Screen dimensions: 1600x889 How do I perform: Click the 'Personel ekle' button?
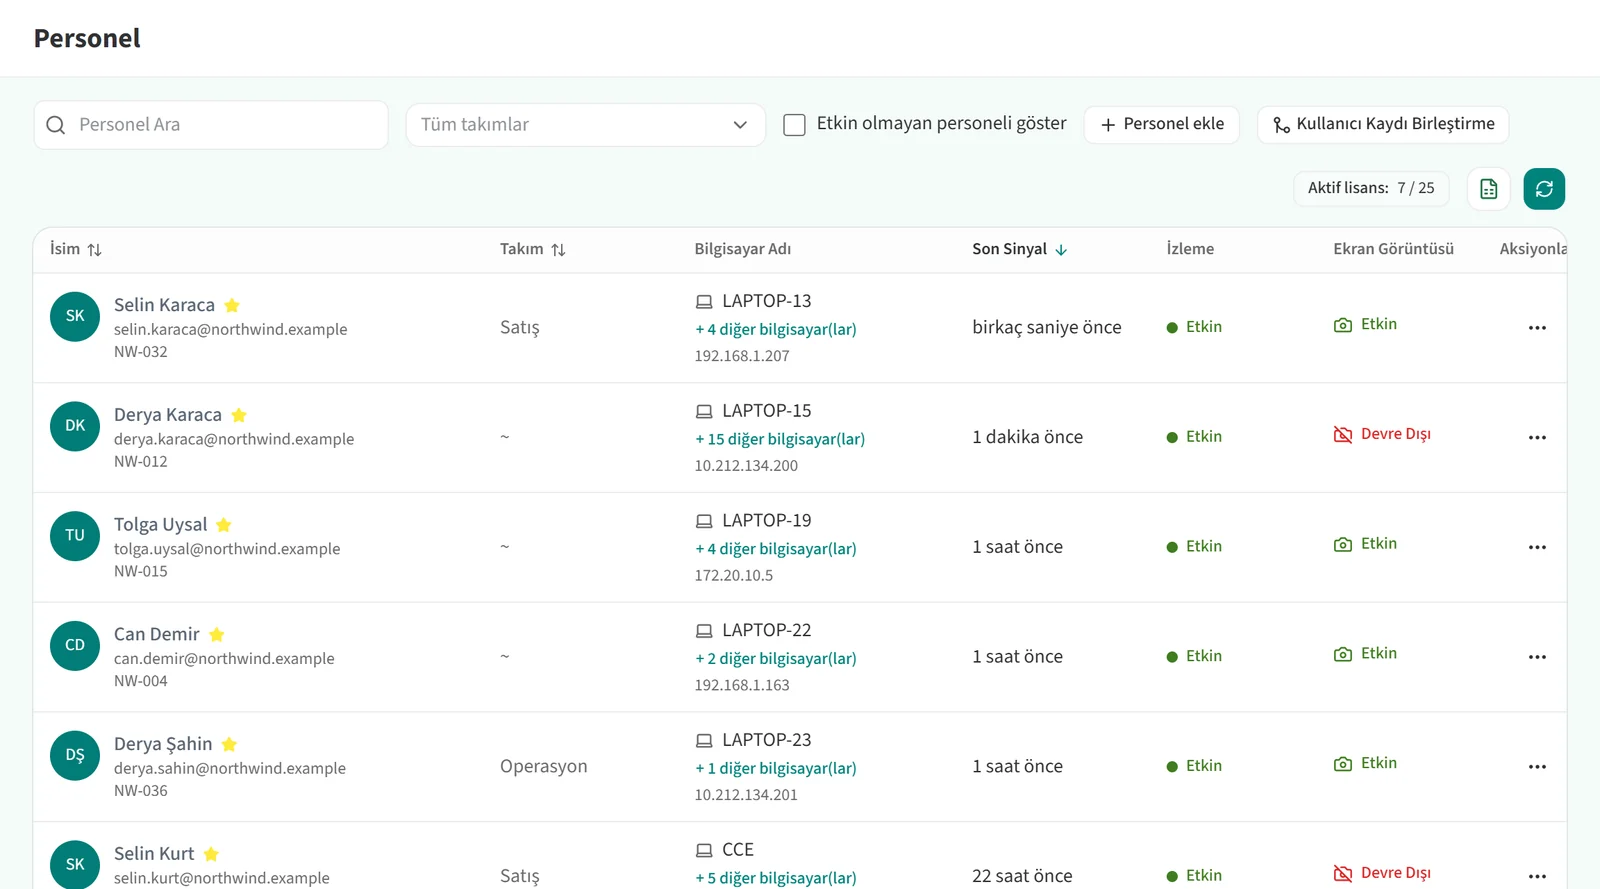pos(1162,125)
